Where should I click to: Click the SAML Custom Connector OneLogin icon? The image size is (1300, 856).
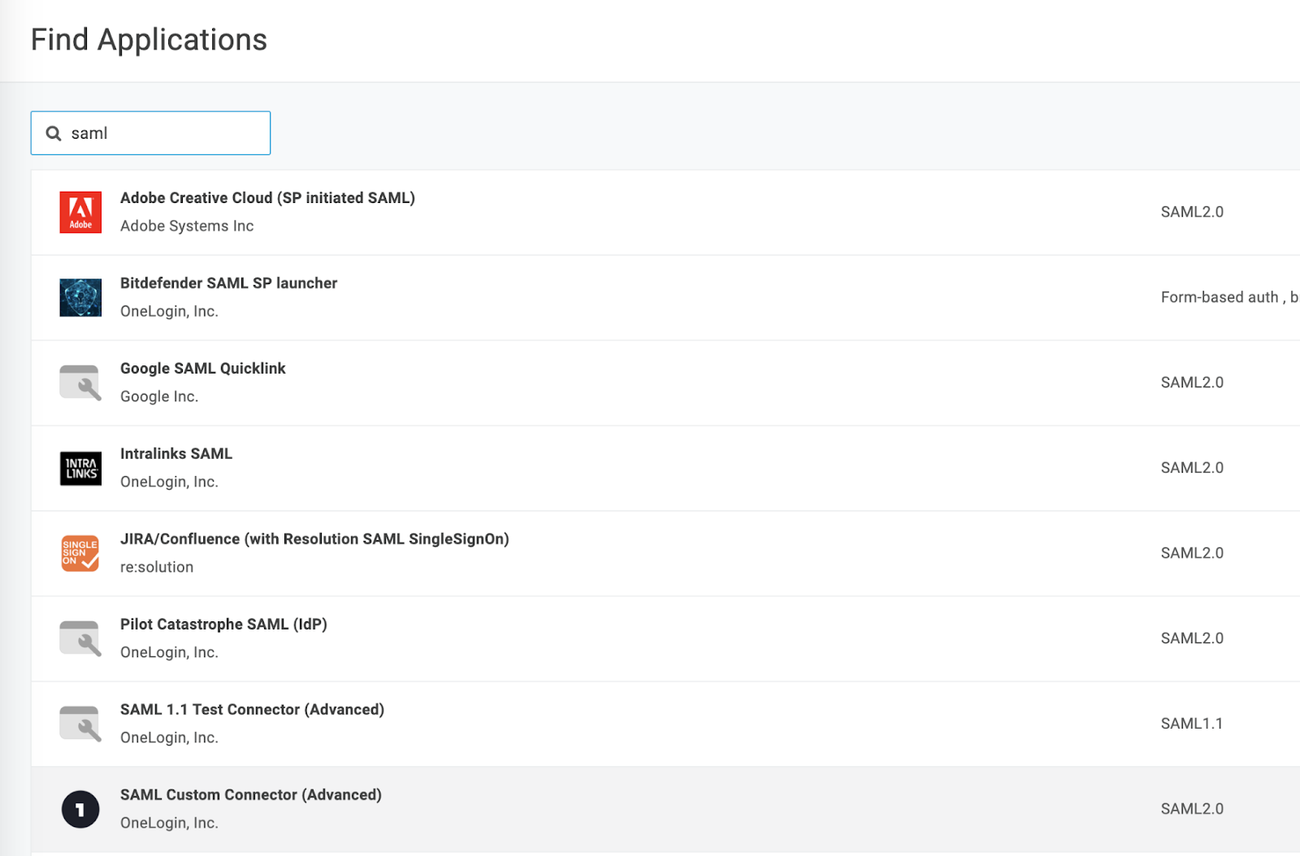(x=80, y=809)
